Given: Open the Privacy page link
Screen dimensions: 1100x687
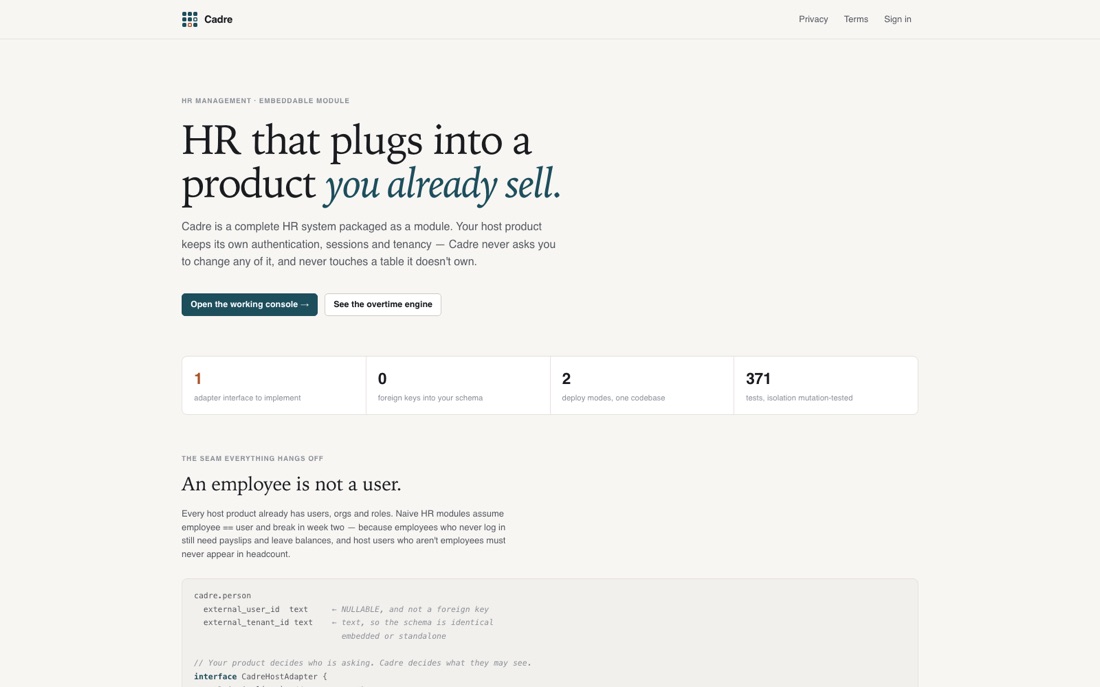Looking at the screenshot, I should point(813,19).
